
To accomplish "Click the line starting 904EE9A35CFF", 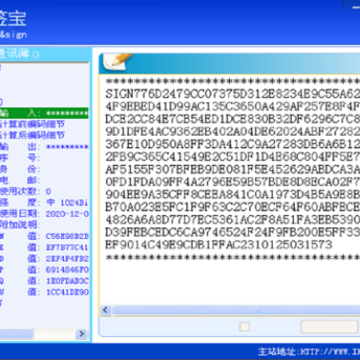I will pos(233,195).
